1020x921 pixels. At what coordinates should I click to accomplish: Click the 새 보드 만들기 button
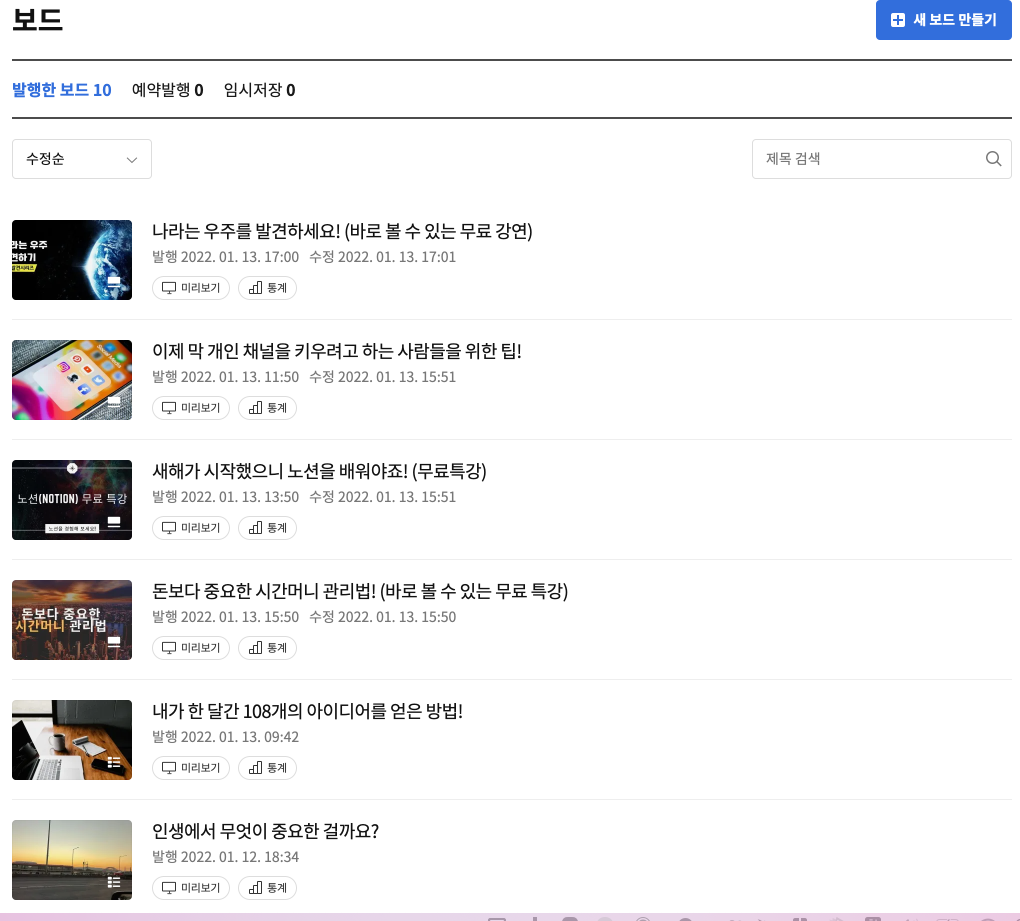click(943, 19)
